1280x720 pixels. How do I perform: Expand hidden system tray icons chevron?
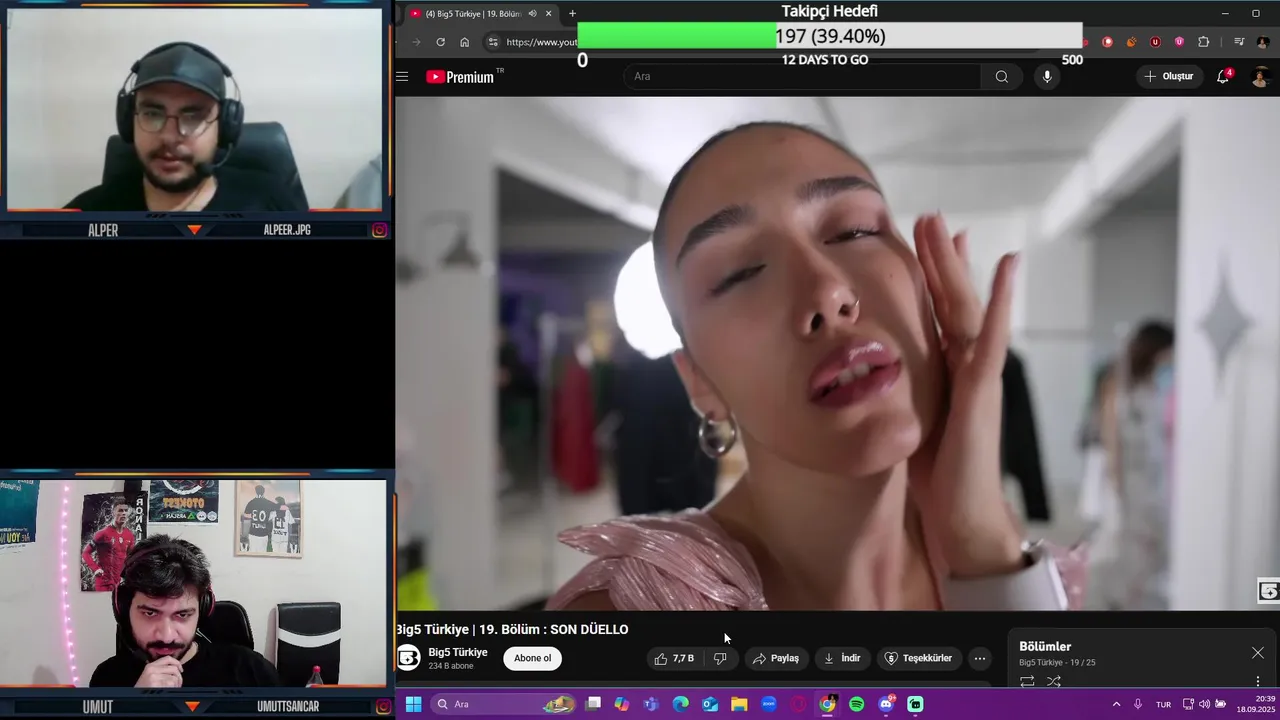coord(1116,704)
